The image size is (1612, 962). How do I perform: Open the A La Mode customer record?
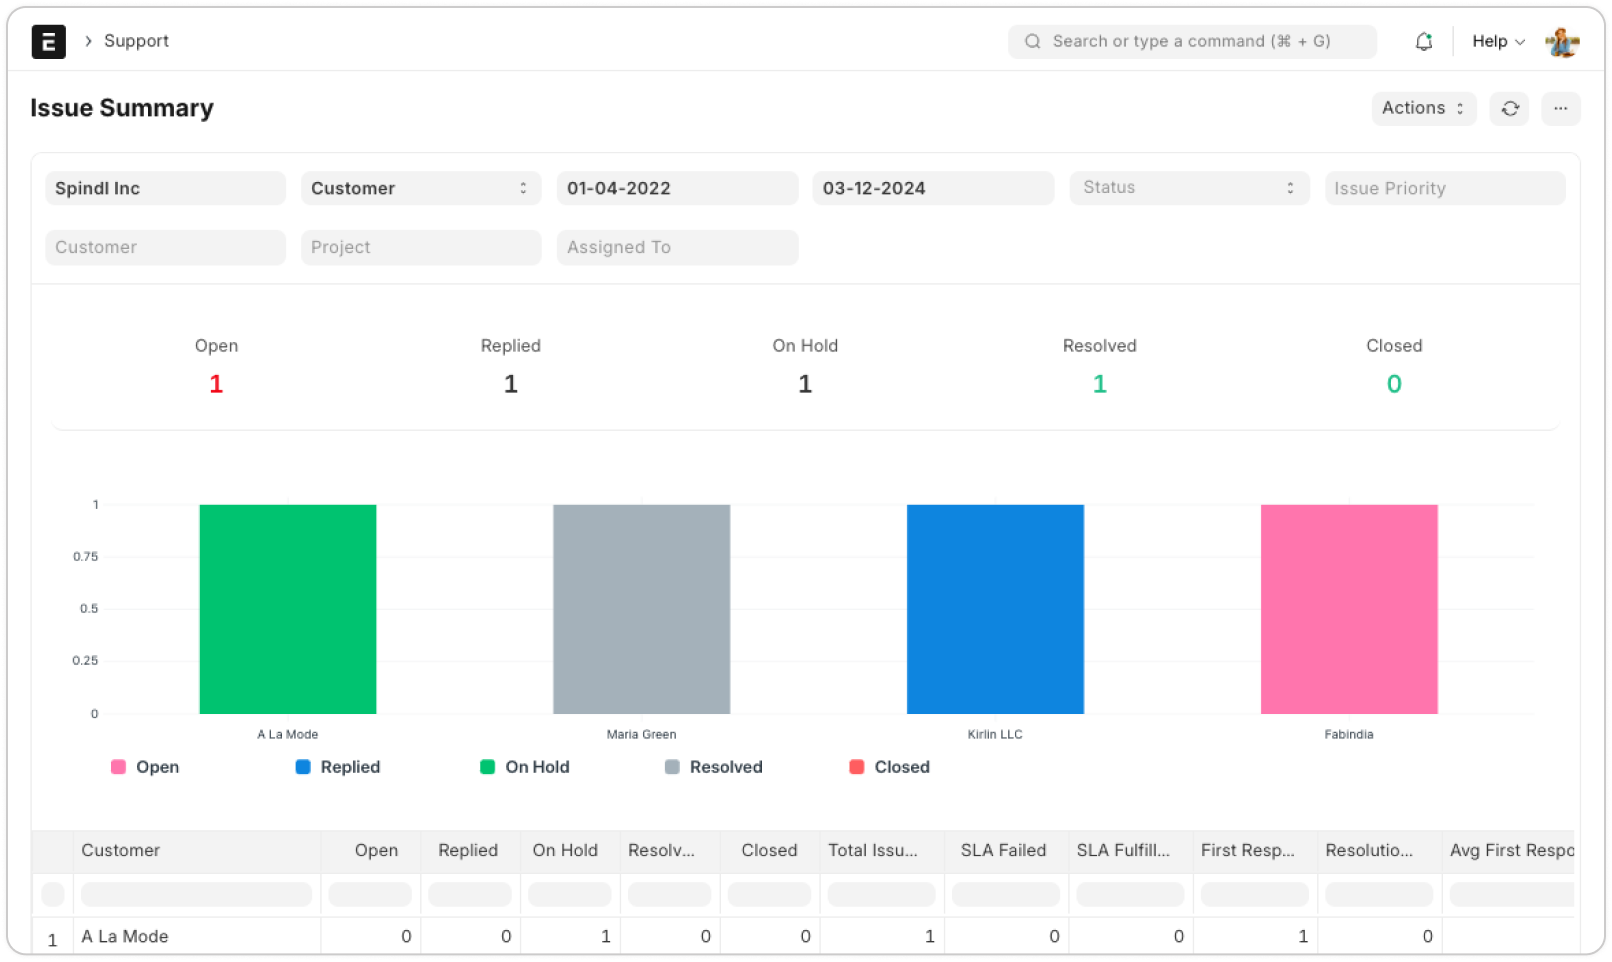(x=125, y=936)
